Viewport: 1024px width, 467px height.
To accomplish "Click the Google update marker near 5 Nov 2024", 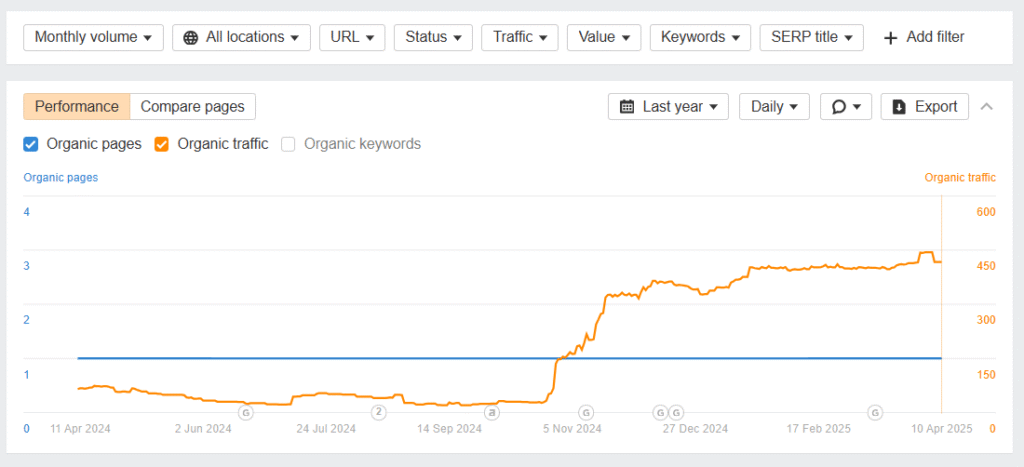I will pos(586,412).
